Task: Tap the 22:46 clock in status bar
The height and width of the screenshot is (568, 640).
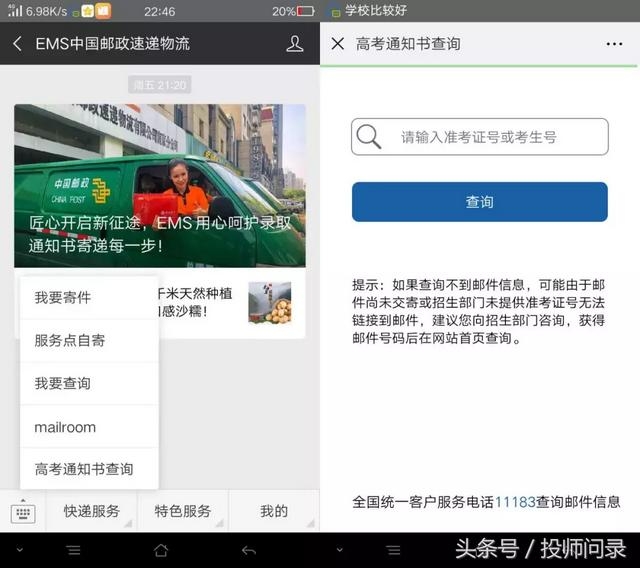Action: 159,11
